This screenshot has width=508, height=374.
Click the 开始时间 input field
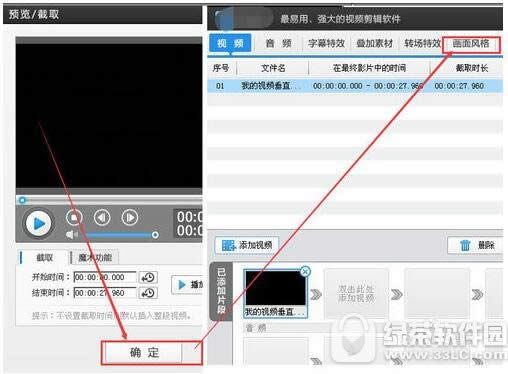(x=105, y=277)
